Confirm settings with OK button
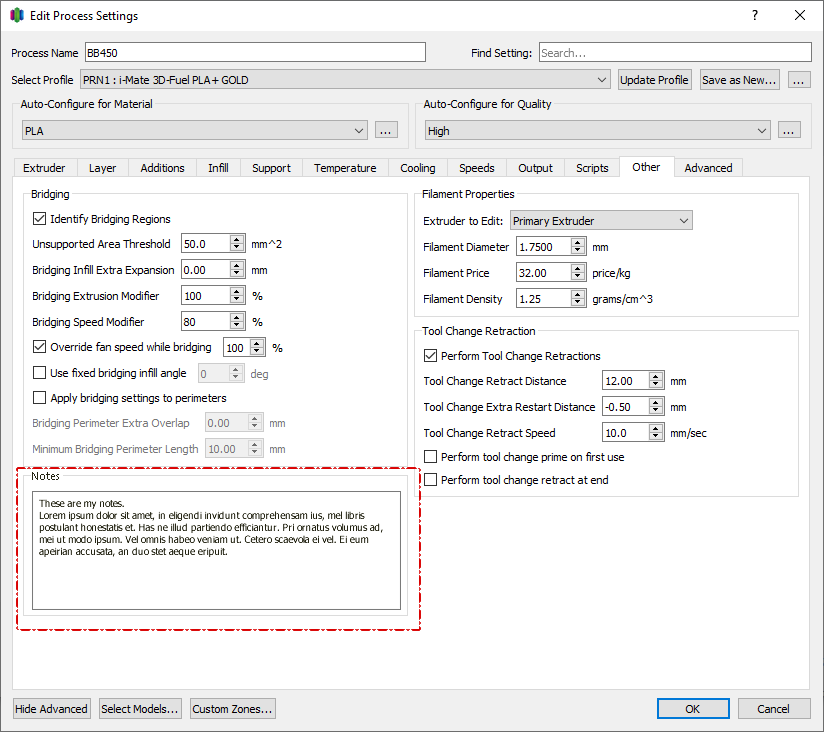The width and height of the screenshot is (824, 732). point(693,709)
